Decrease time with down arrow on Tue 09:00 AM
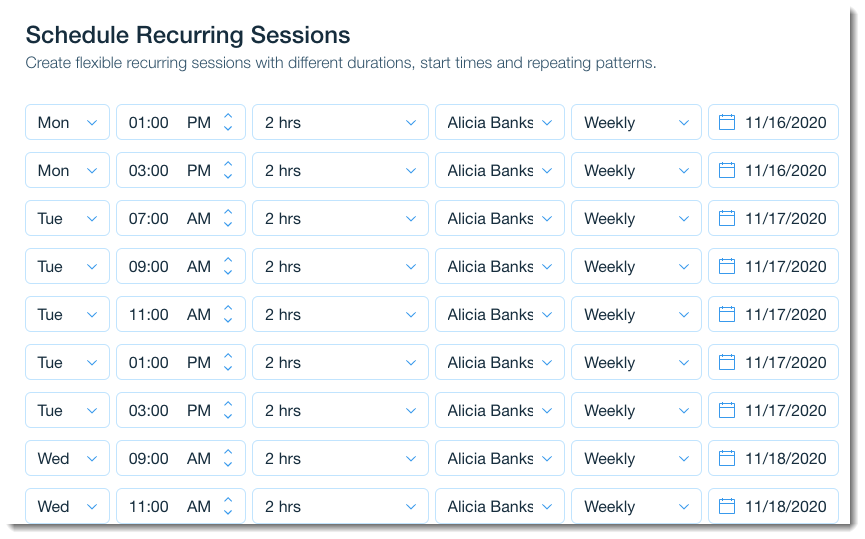The height and width of the screenshot is (539, 865). [228, 273]
